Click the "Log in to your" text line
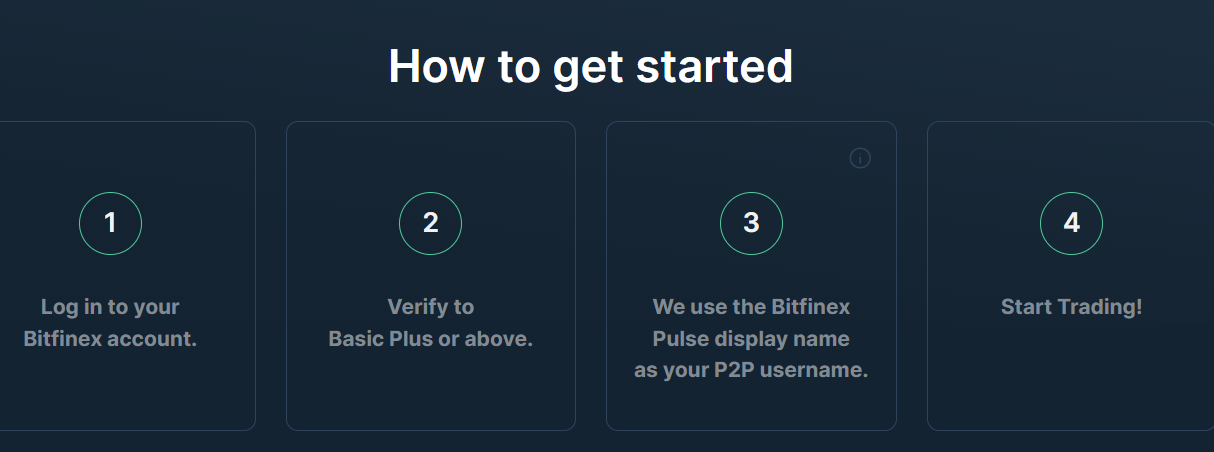Screen dimensions: 1214x452 110,307
